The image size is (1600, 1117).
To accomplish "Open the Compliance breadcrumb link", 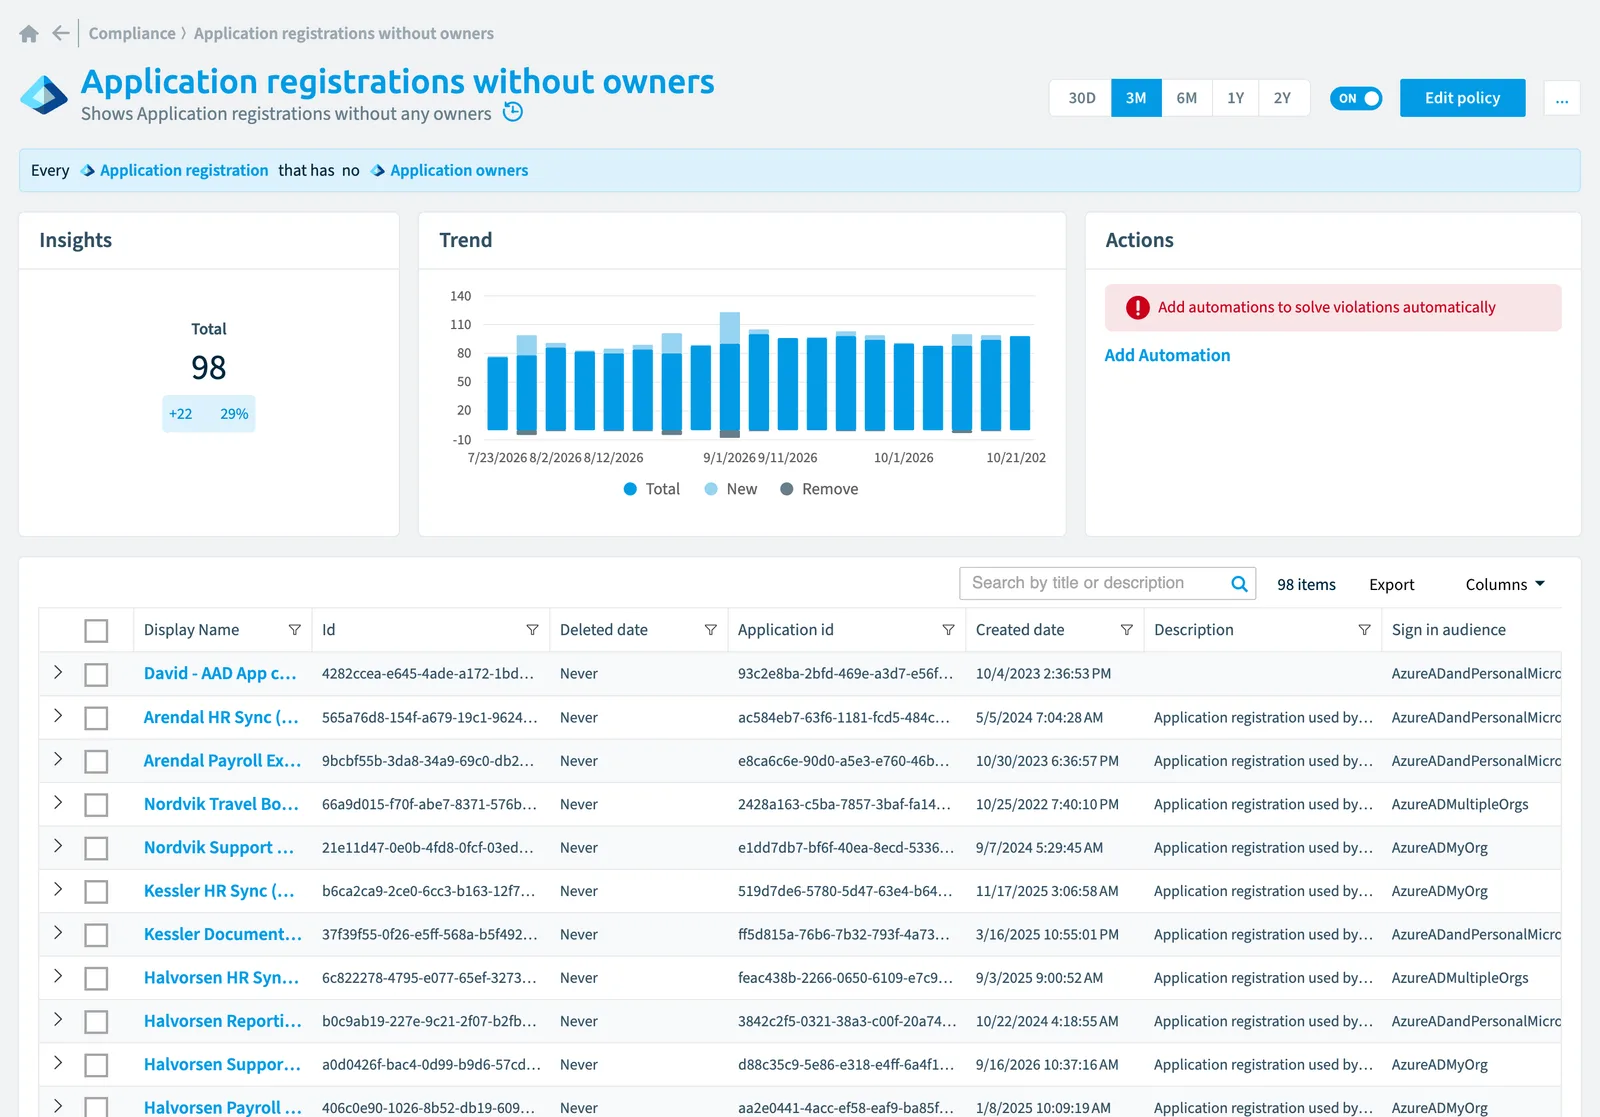I will (x=132, y=33).
